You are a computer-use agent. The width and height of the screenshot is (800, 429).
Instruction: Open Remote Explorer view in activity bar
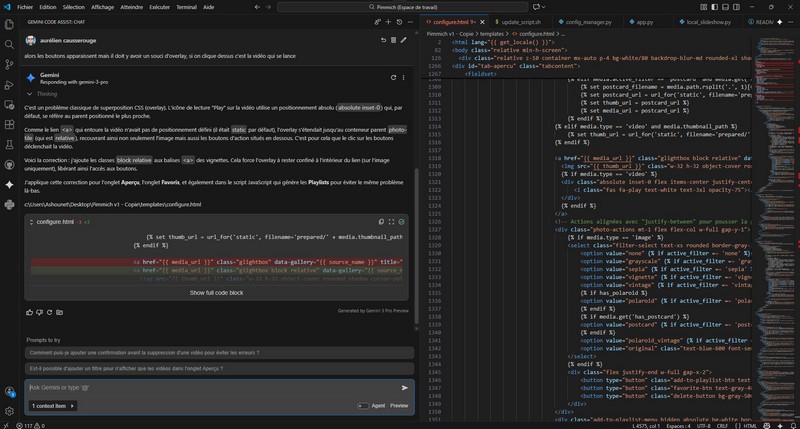click(x=9, y=105)
